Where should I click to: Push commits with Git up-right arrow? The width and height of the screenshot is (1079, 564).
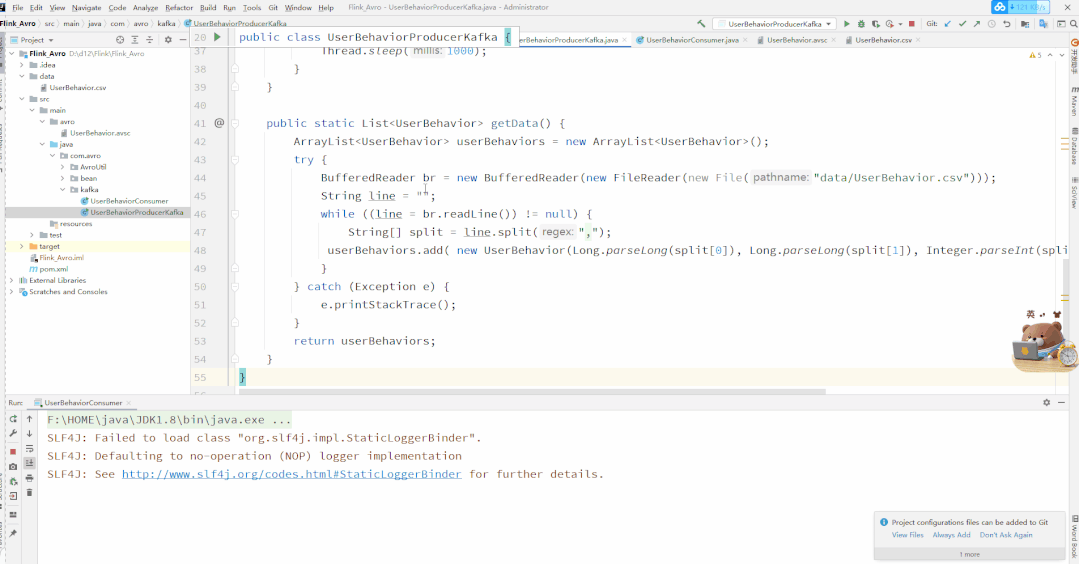[976, 23]
